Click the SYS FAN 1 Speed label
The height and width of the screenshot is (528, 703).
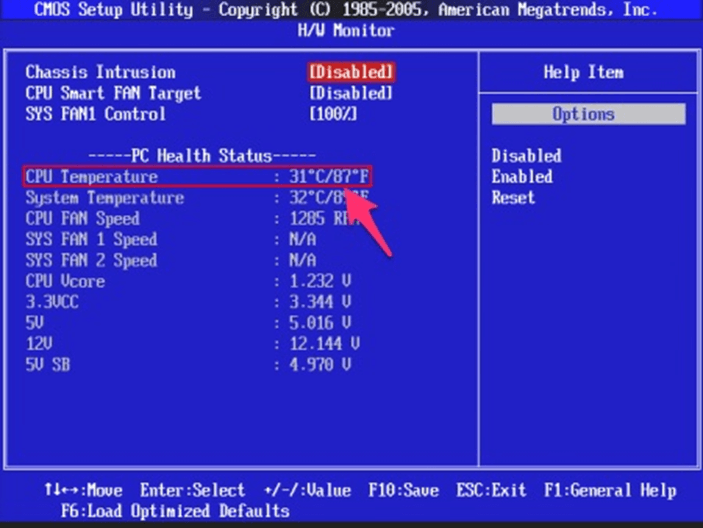91,239
